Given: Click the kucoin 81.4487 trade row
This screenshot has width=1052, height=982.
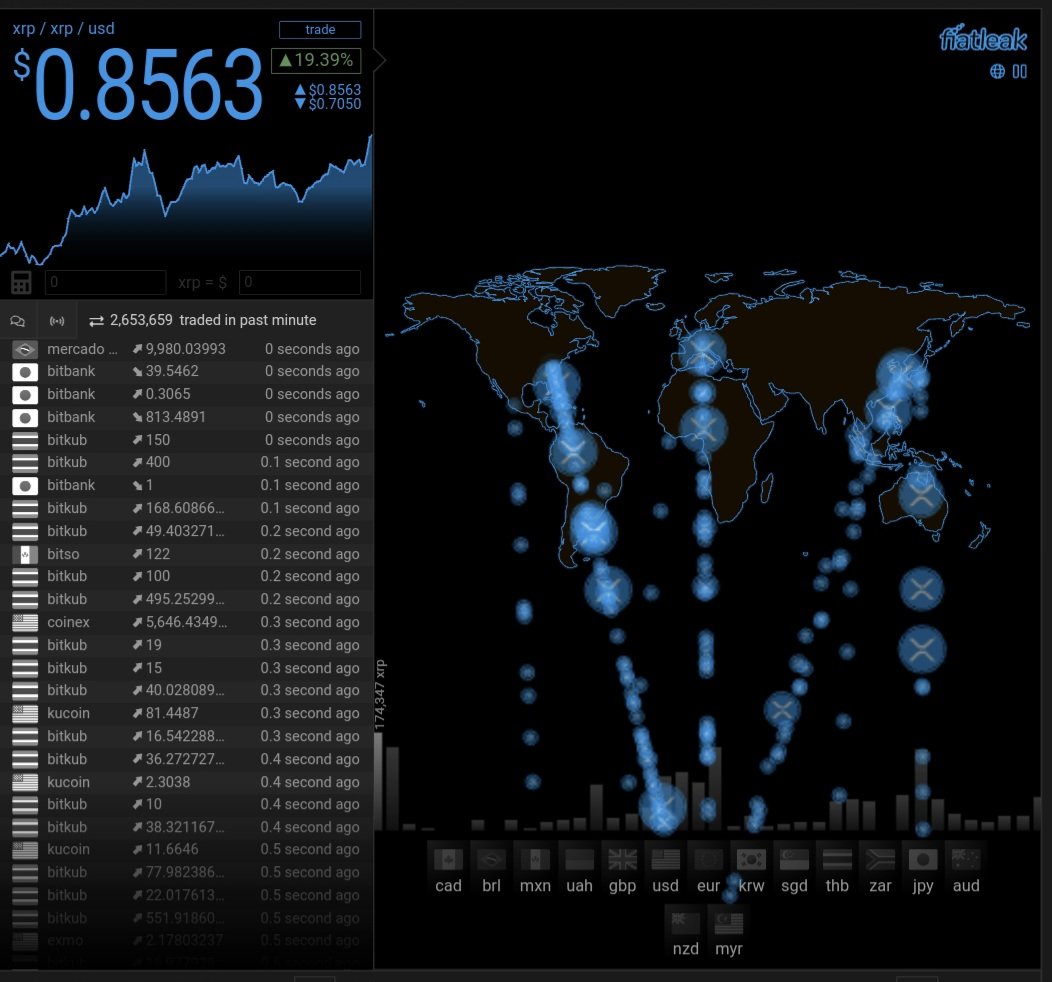Looking at the screenshot, I should (187, 713).
